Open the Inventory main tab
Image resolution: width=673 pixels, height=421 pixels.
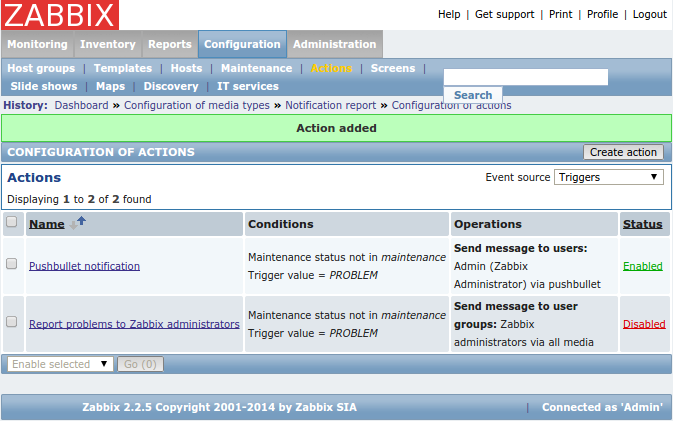108,44
